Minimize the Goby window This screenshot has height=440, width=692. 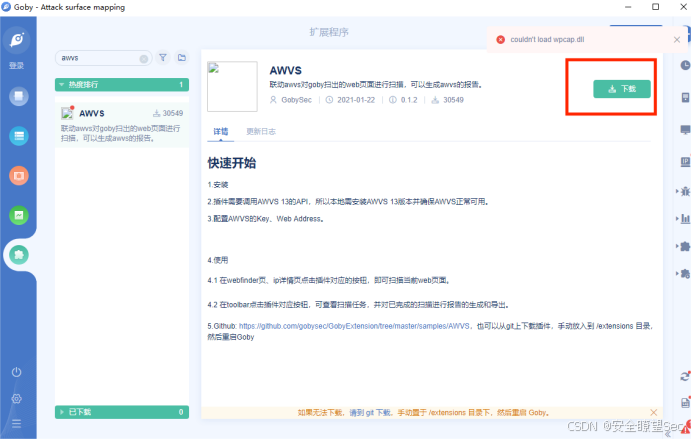tap(628, 7)
